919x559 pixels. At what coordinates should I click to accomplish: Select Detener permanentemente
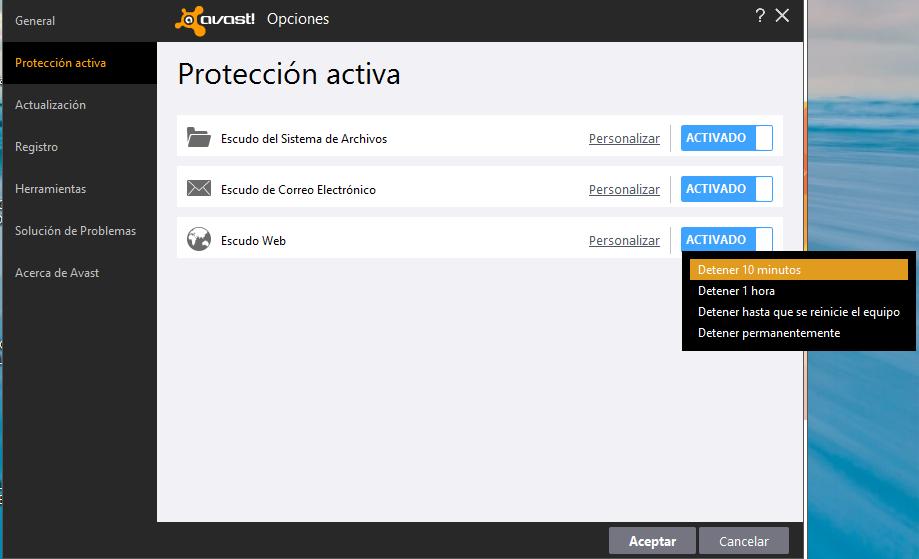pos(799,333)
